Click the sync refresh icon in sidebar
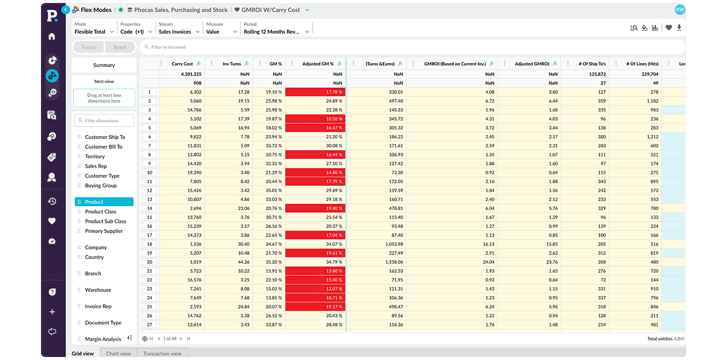 (x=52, y=332)
